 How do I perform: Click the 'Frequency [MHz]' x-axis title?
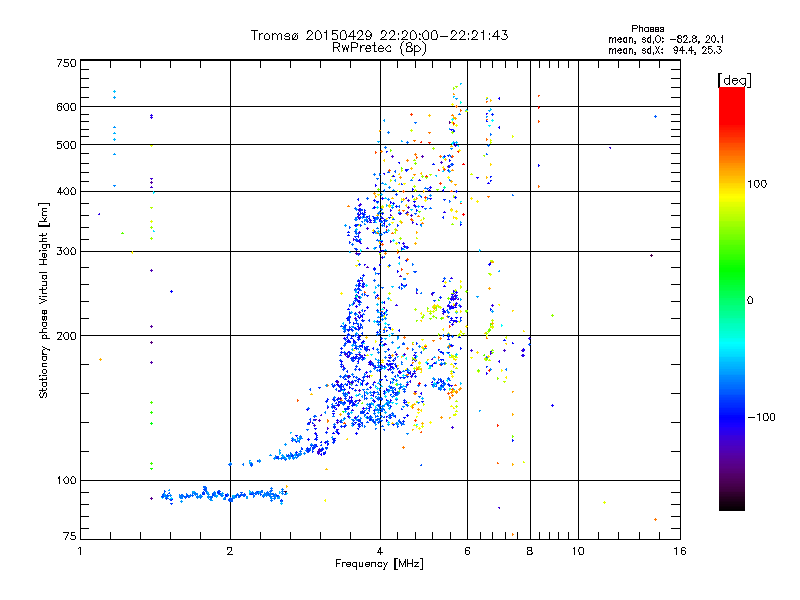click(x=379, y=564)
